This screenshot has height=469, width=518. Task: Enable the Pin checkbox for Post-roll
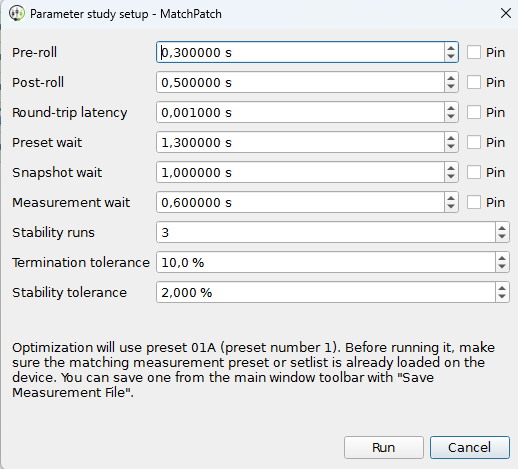tap(474, 82)
